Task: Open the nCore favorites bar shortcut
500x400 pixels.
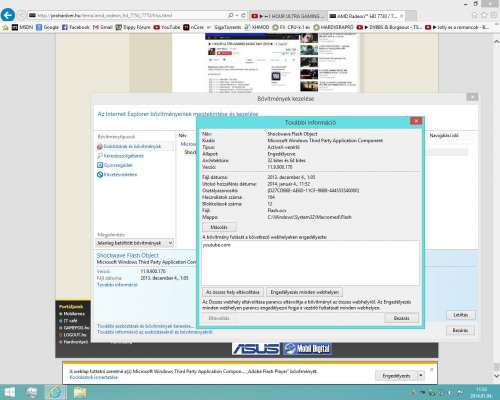Action: pyautogui.click(x=193, y=27)
